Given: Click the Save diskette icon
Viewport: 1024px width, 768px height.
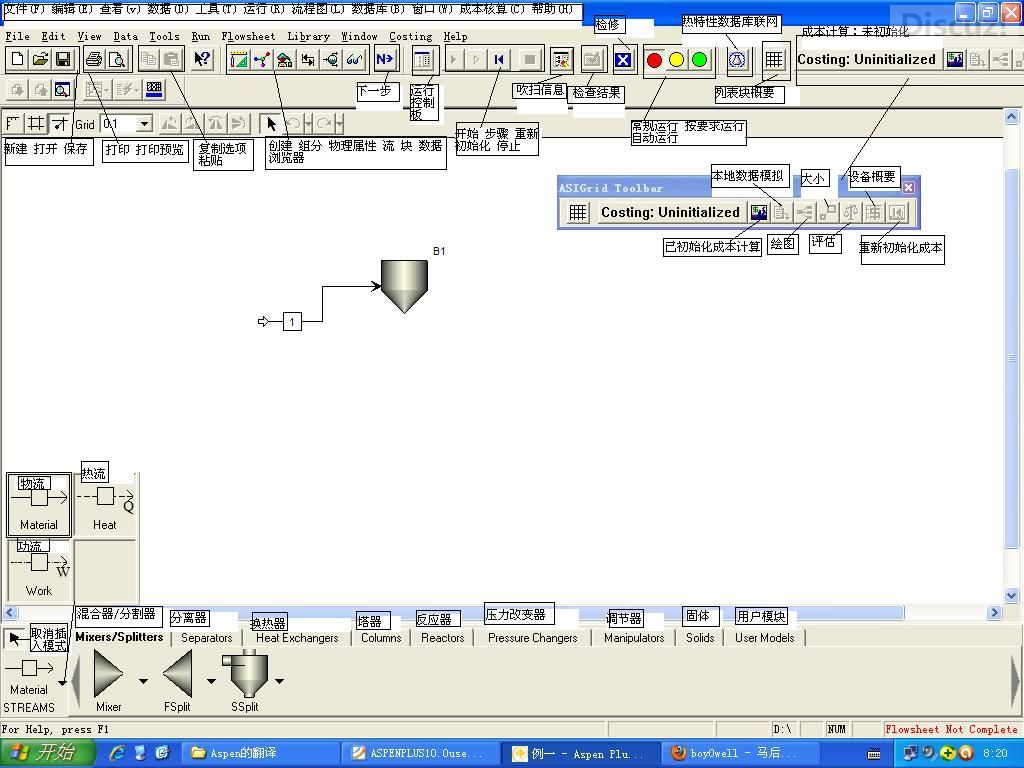Looking at the screenshot, I should pyautogui.click(x=62, y=60).
